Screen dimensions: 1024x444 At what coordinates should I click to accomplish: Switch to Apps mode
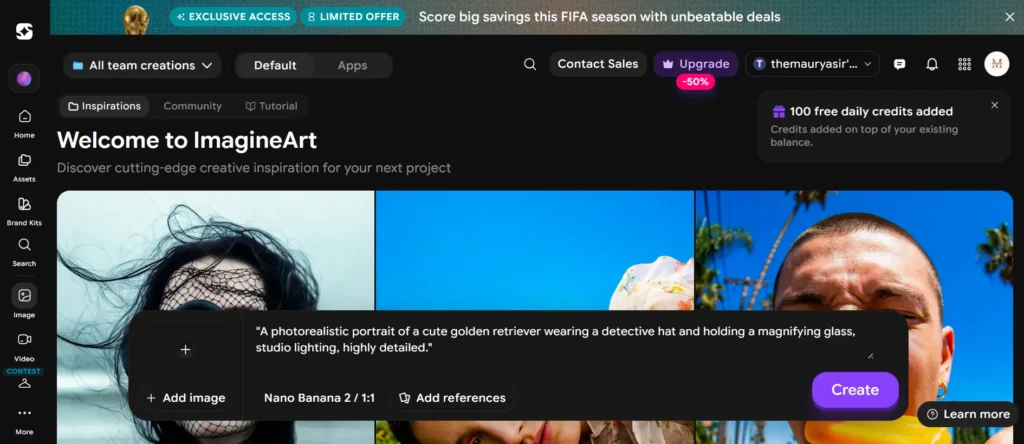pyautogui.click(x=352, y=65)
